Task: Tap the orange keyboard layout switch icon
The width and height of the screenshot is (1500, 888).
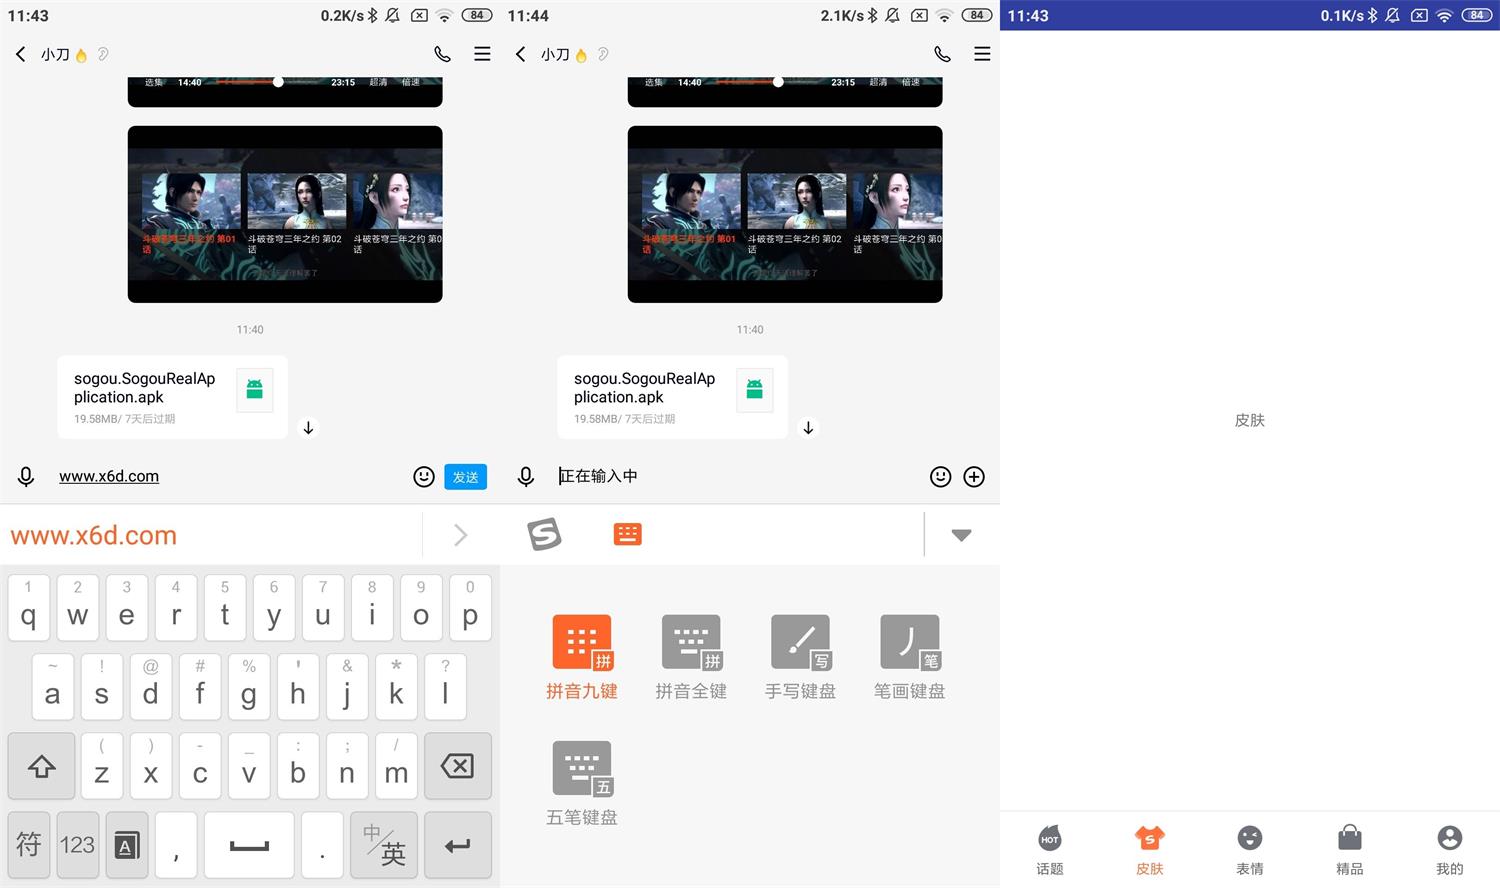Action: (x=627, y=535)
